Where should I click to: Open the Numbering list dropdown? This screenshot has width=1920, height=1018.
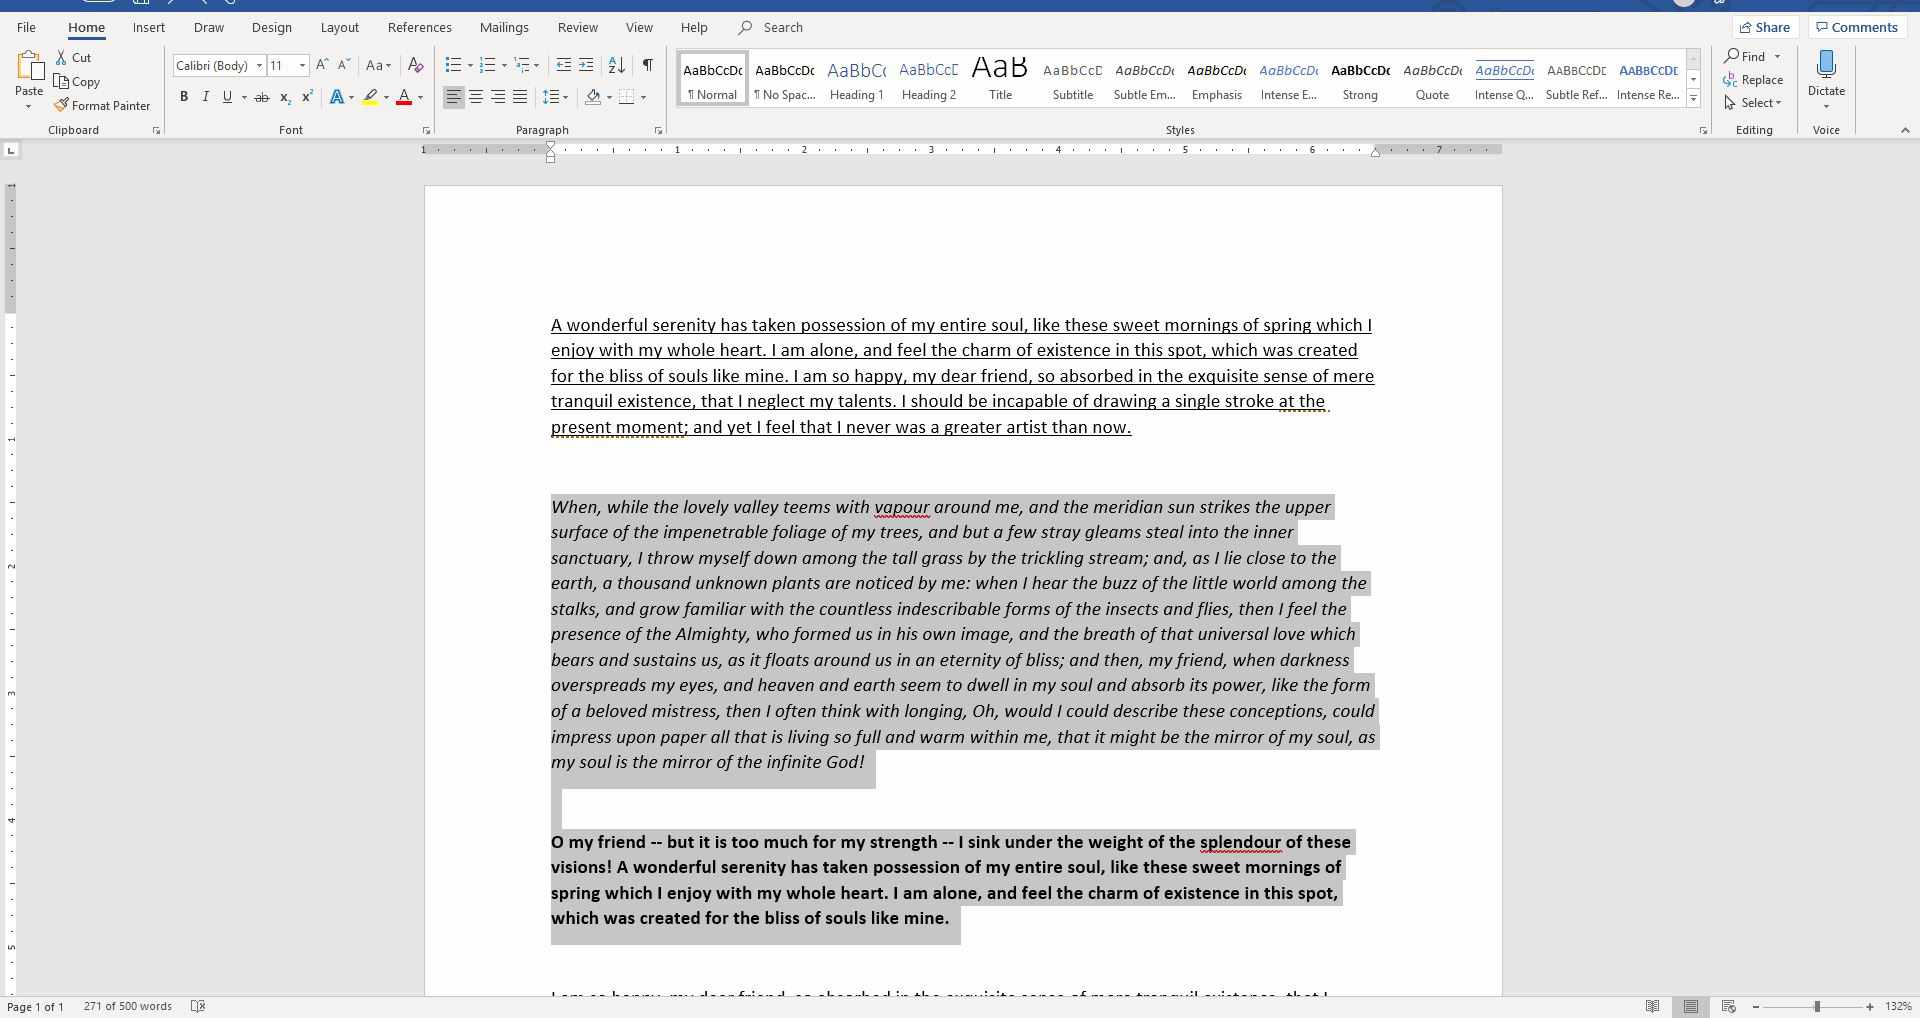504,66
